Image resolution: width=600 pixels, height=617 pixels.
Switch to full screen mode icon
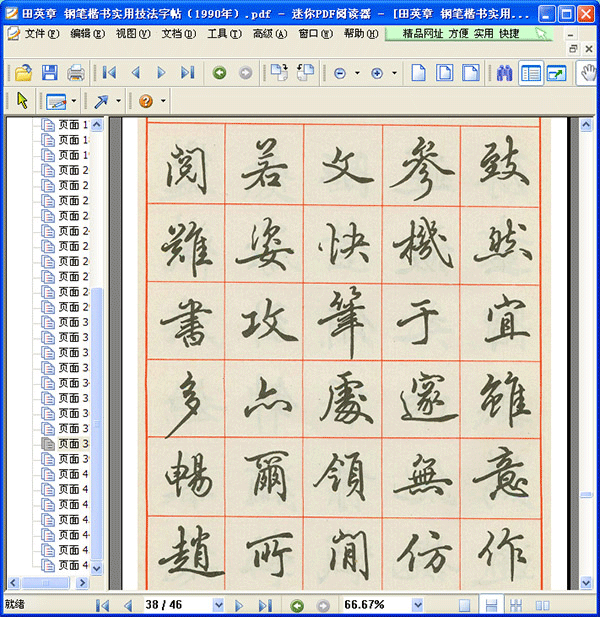coord(557,73)
